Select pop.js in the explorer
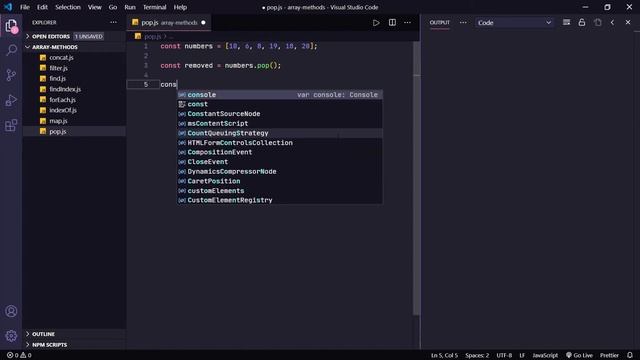Image resolution: width=640 pixels, height=360 pixels. pos(74,131)
